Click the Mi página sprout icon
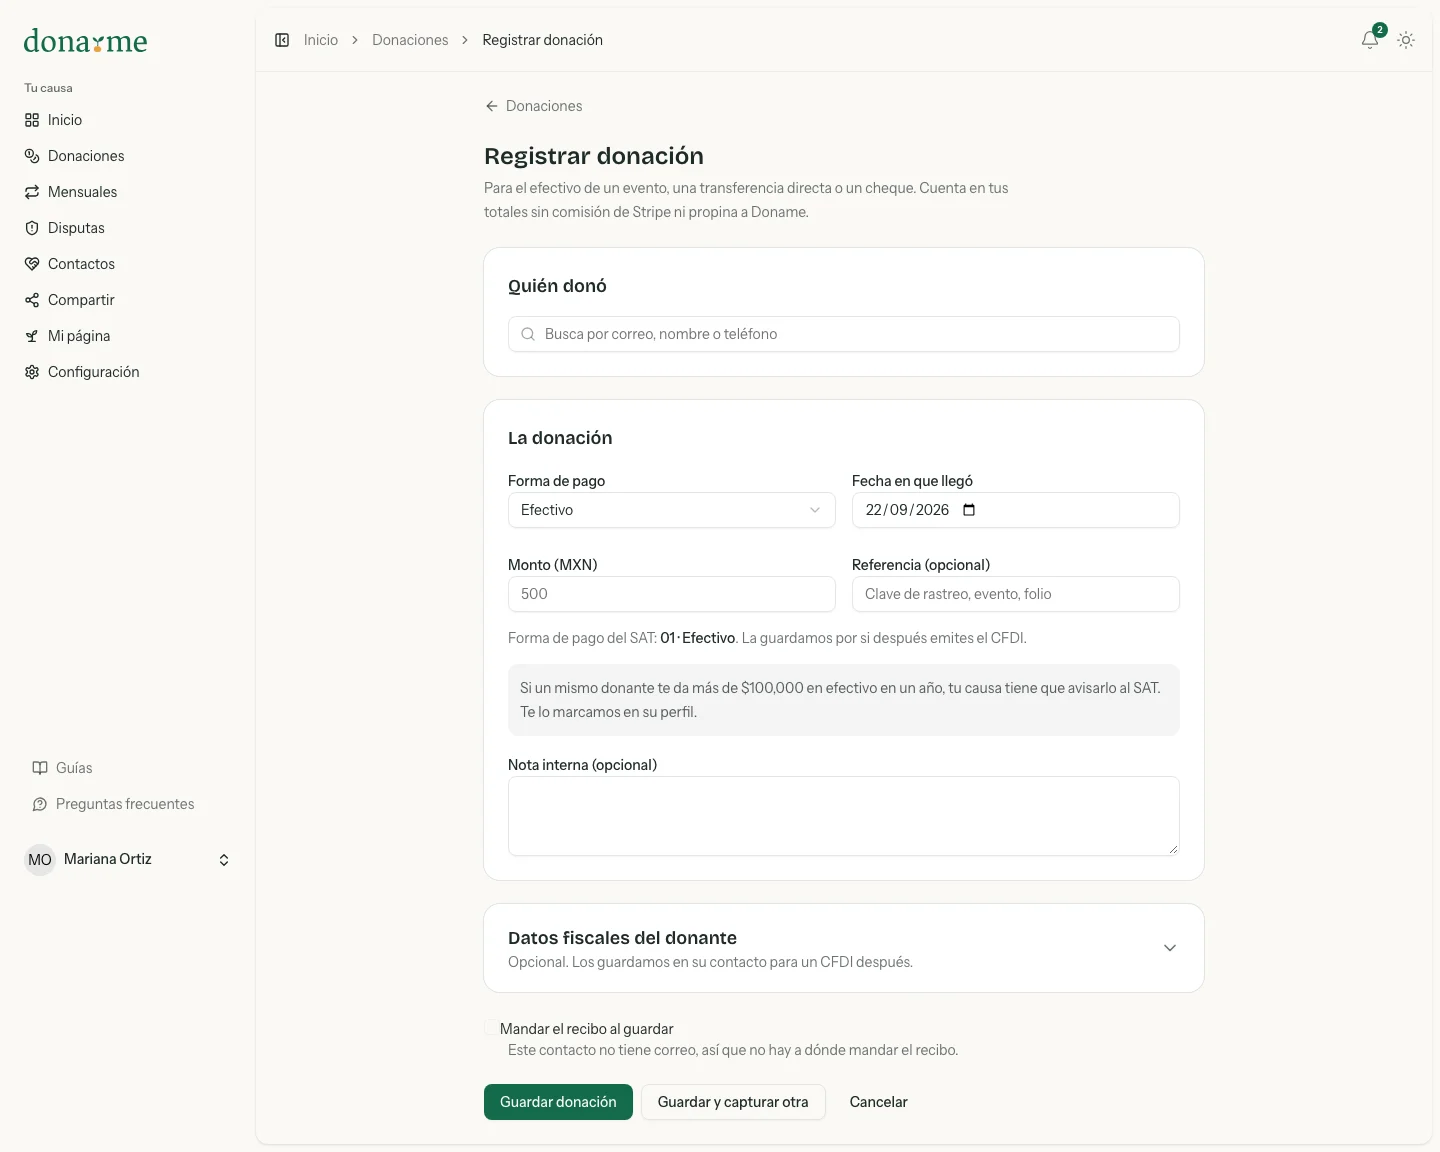This screenshot has height=1152, width=1440. (x=32, y=336)
